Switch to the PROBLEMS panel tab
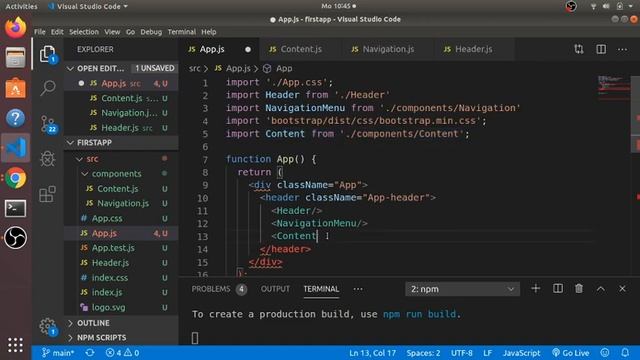640x360 pixels. [x=219, y=289]
